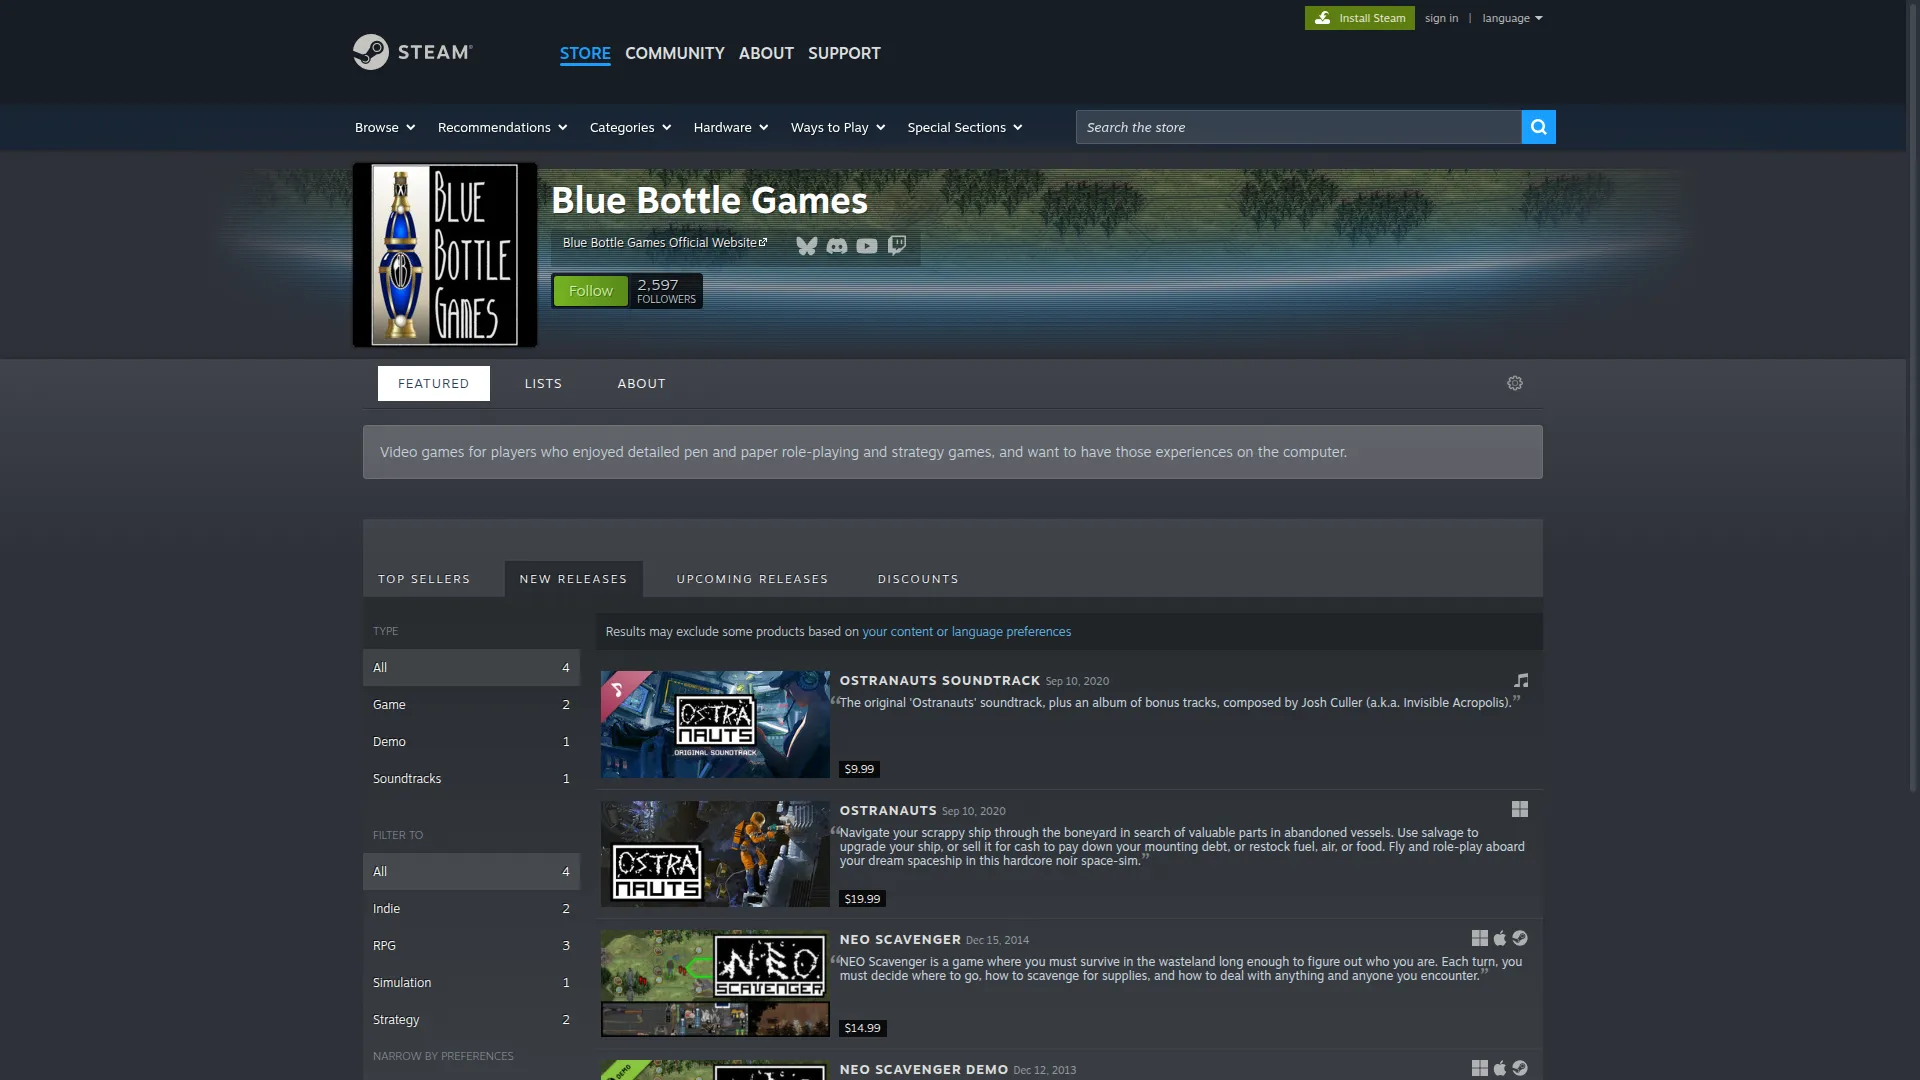Viewport: 1920px width, 1080px height.
Task: Open OSTRANAUTS SOUNDTRACK title
Action: [x=940, y=681]
